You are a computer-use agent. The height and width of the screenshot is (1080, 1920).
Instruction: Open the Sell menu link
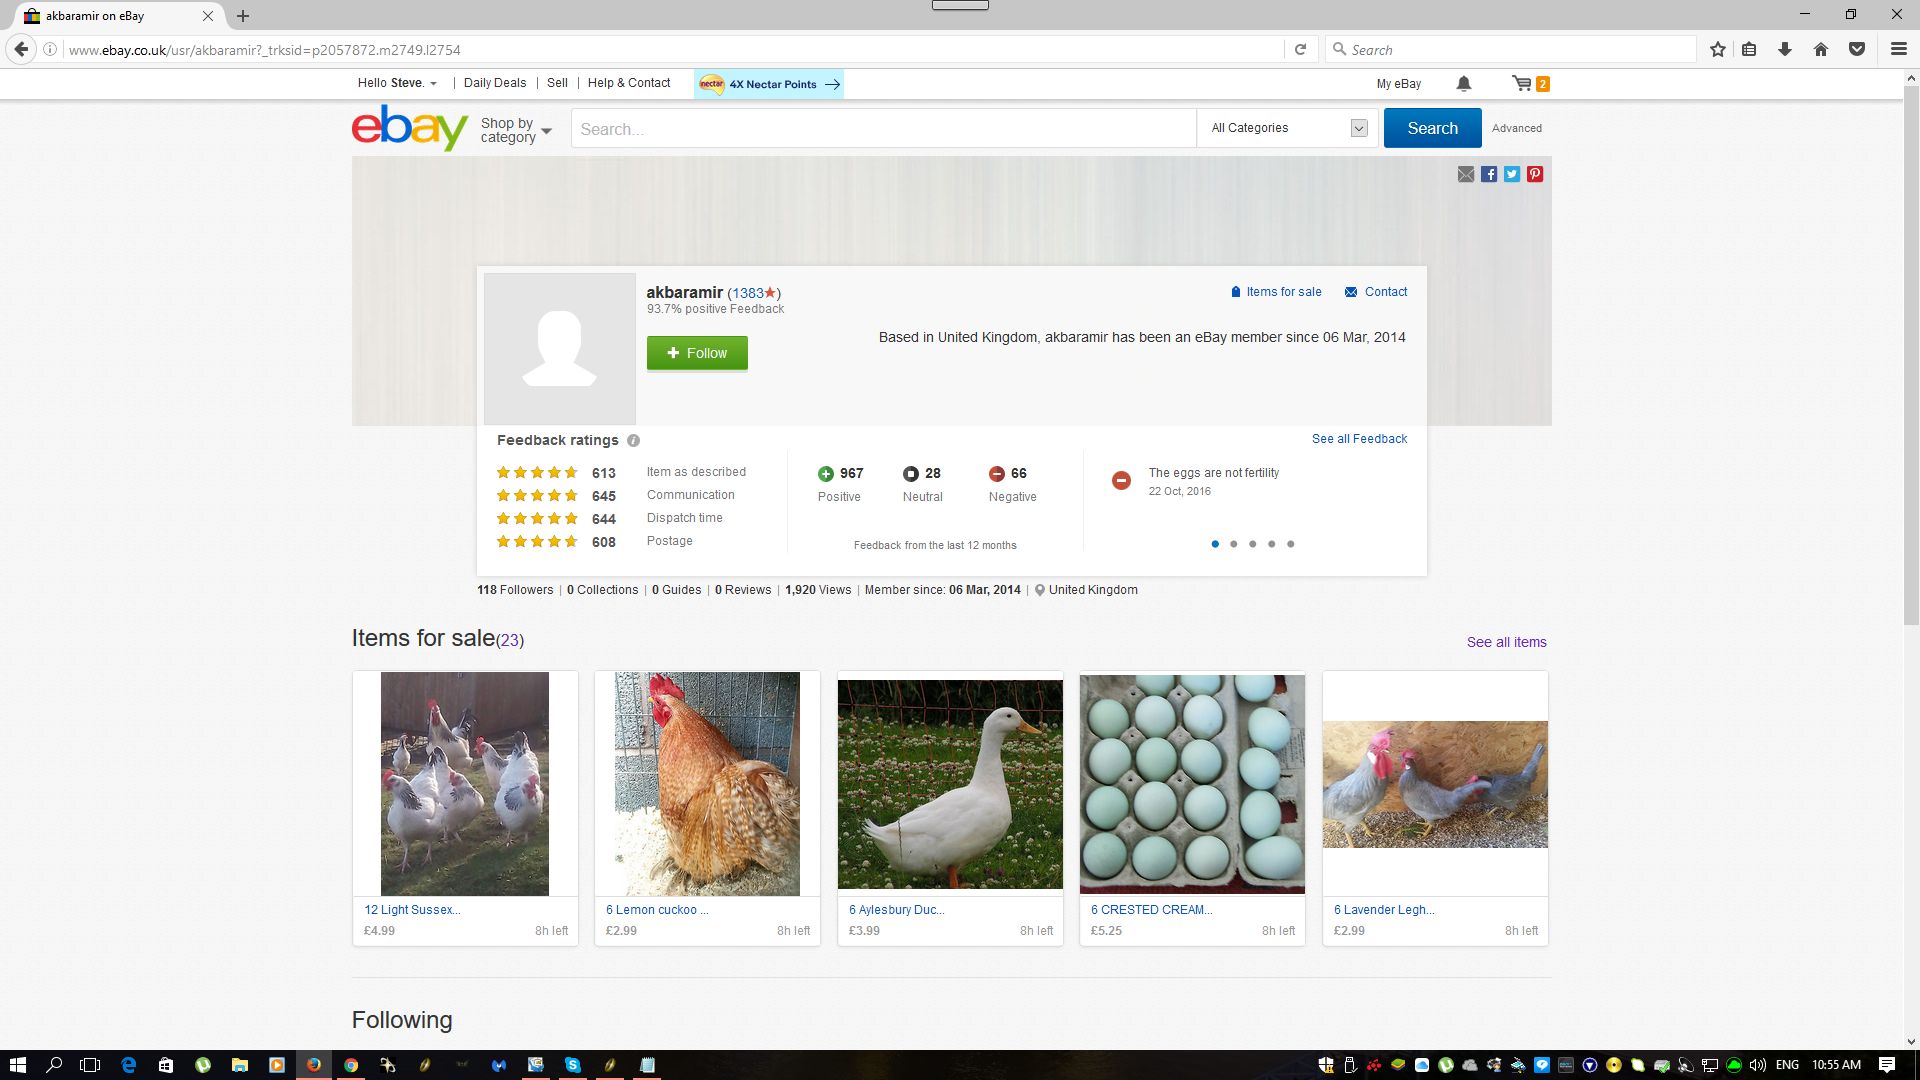point(557,83)
